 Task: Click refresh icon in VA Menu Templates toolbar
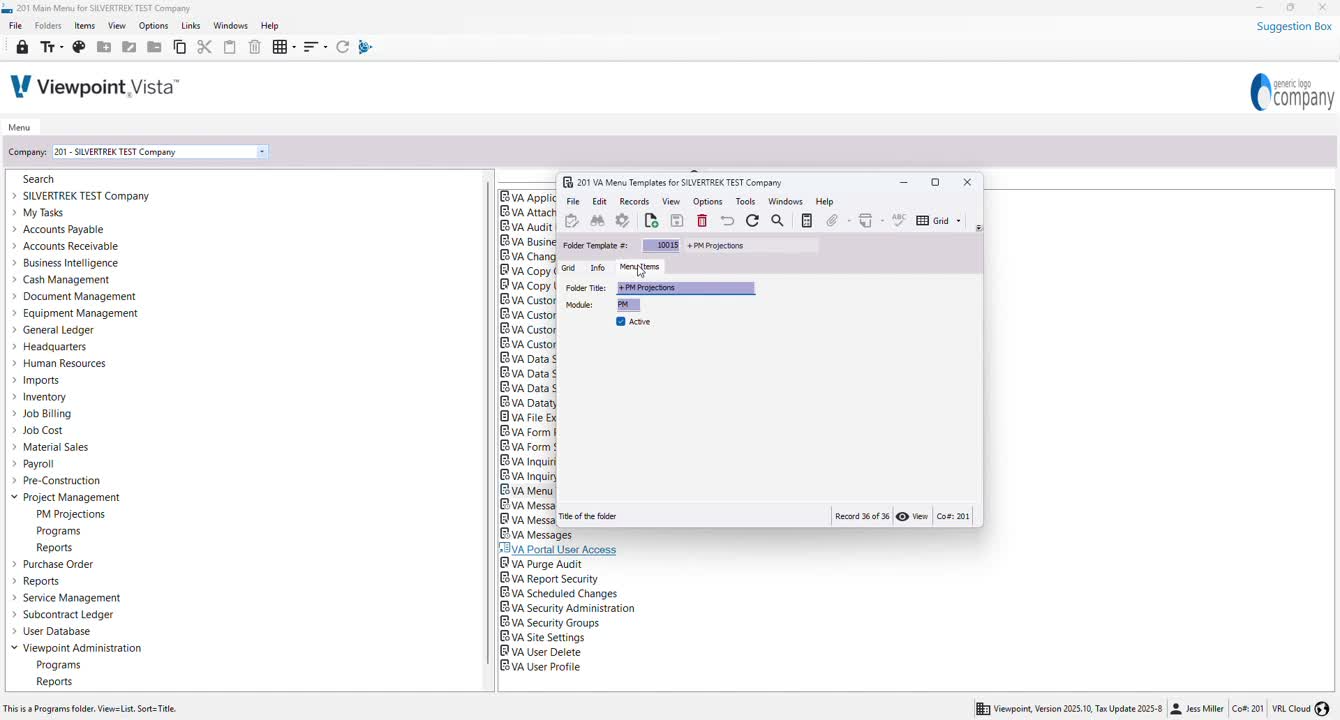[x=752, y=221]
